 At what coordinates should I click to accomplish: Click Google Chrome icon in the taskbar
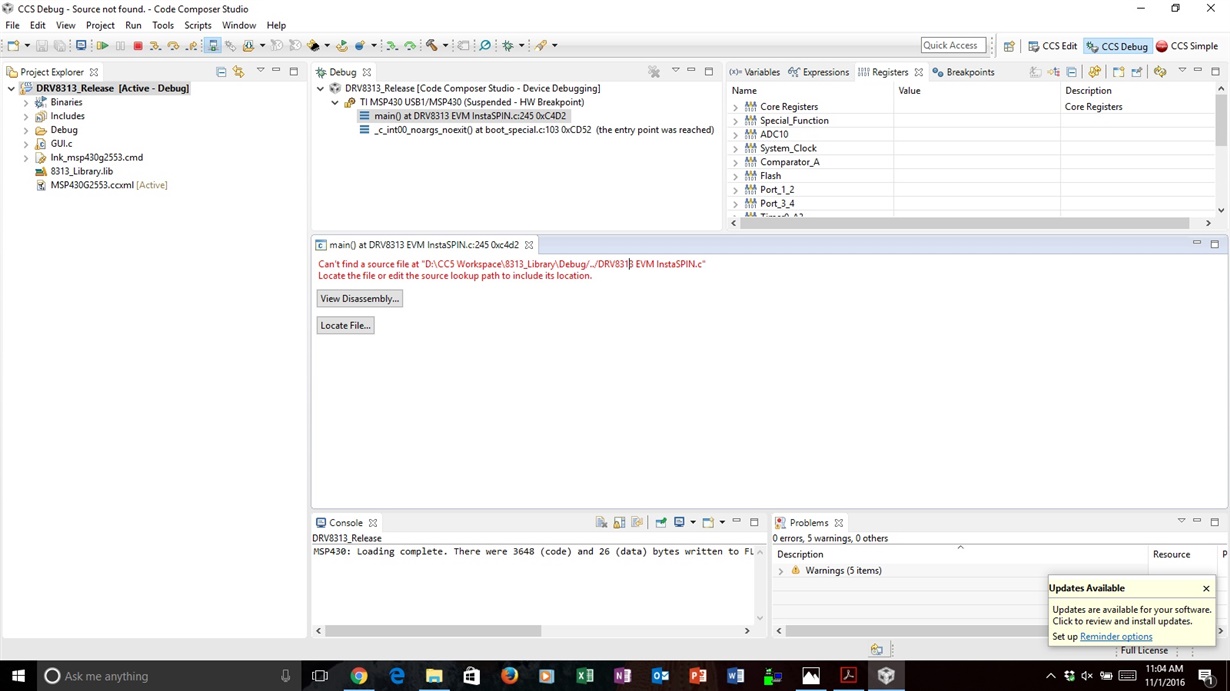[x=359, y=676]
